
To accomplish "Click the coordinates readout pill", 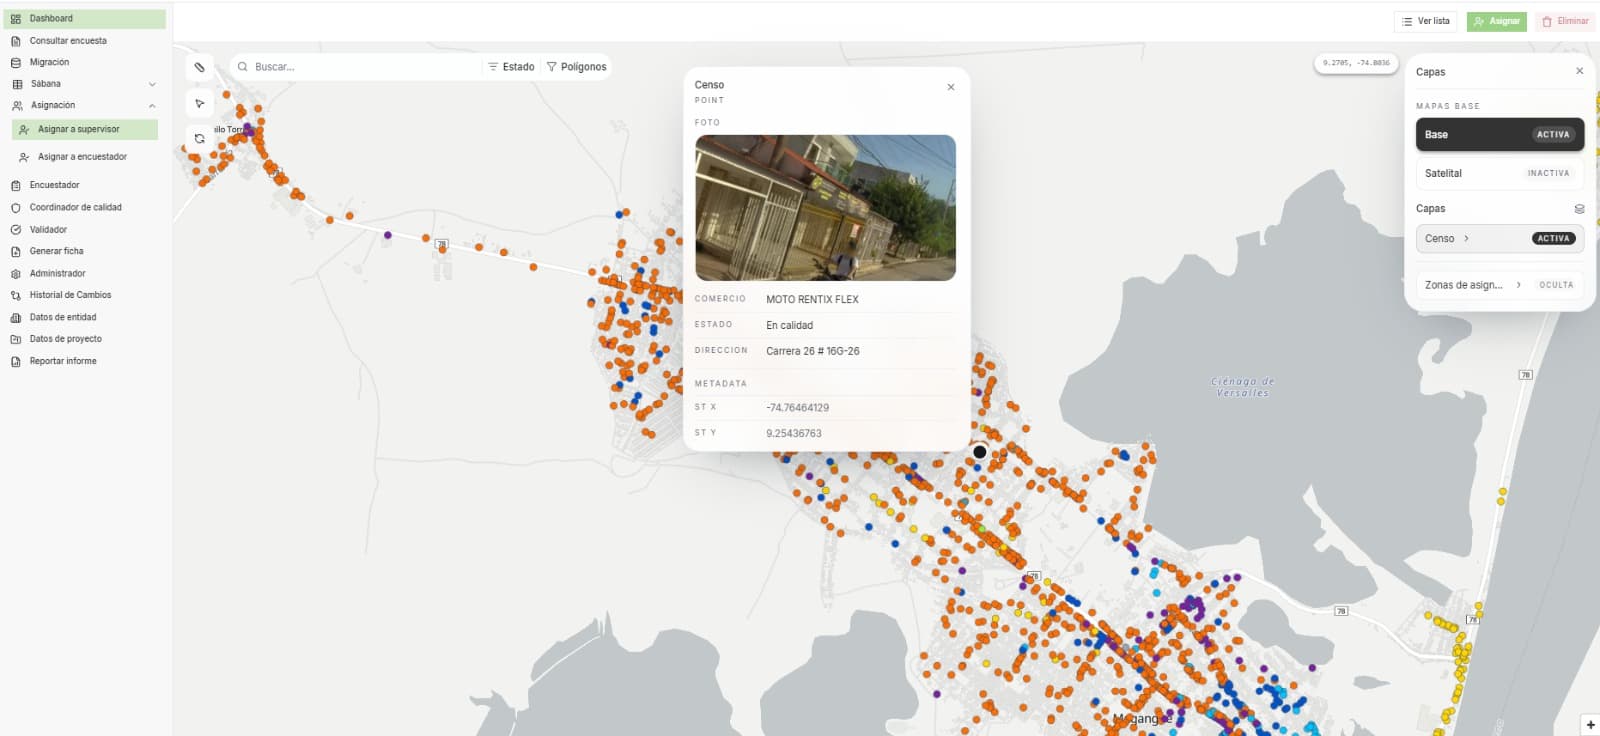I will [1356, 63].
